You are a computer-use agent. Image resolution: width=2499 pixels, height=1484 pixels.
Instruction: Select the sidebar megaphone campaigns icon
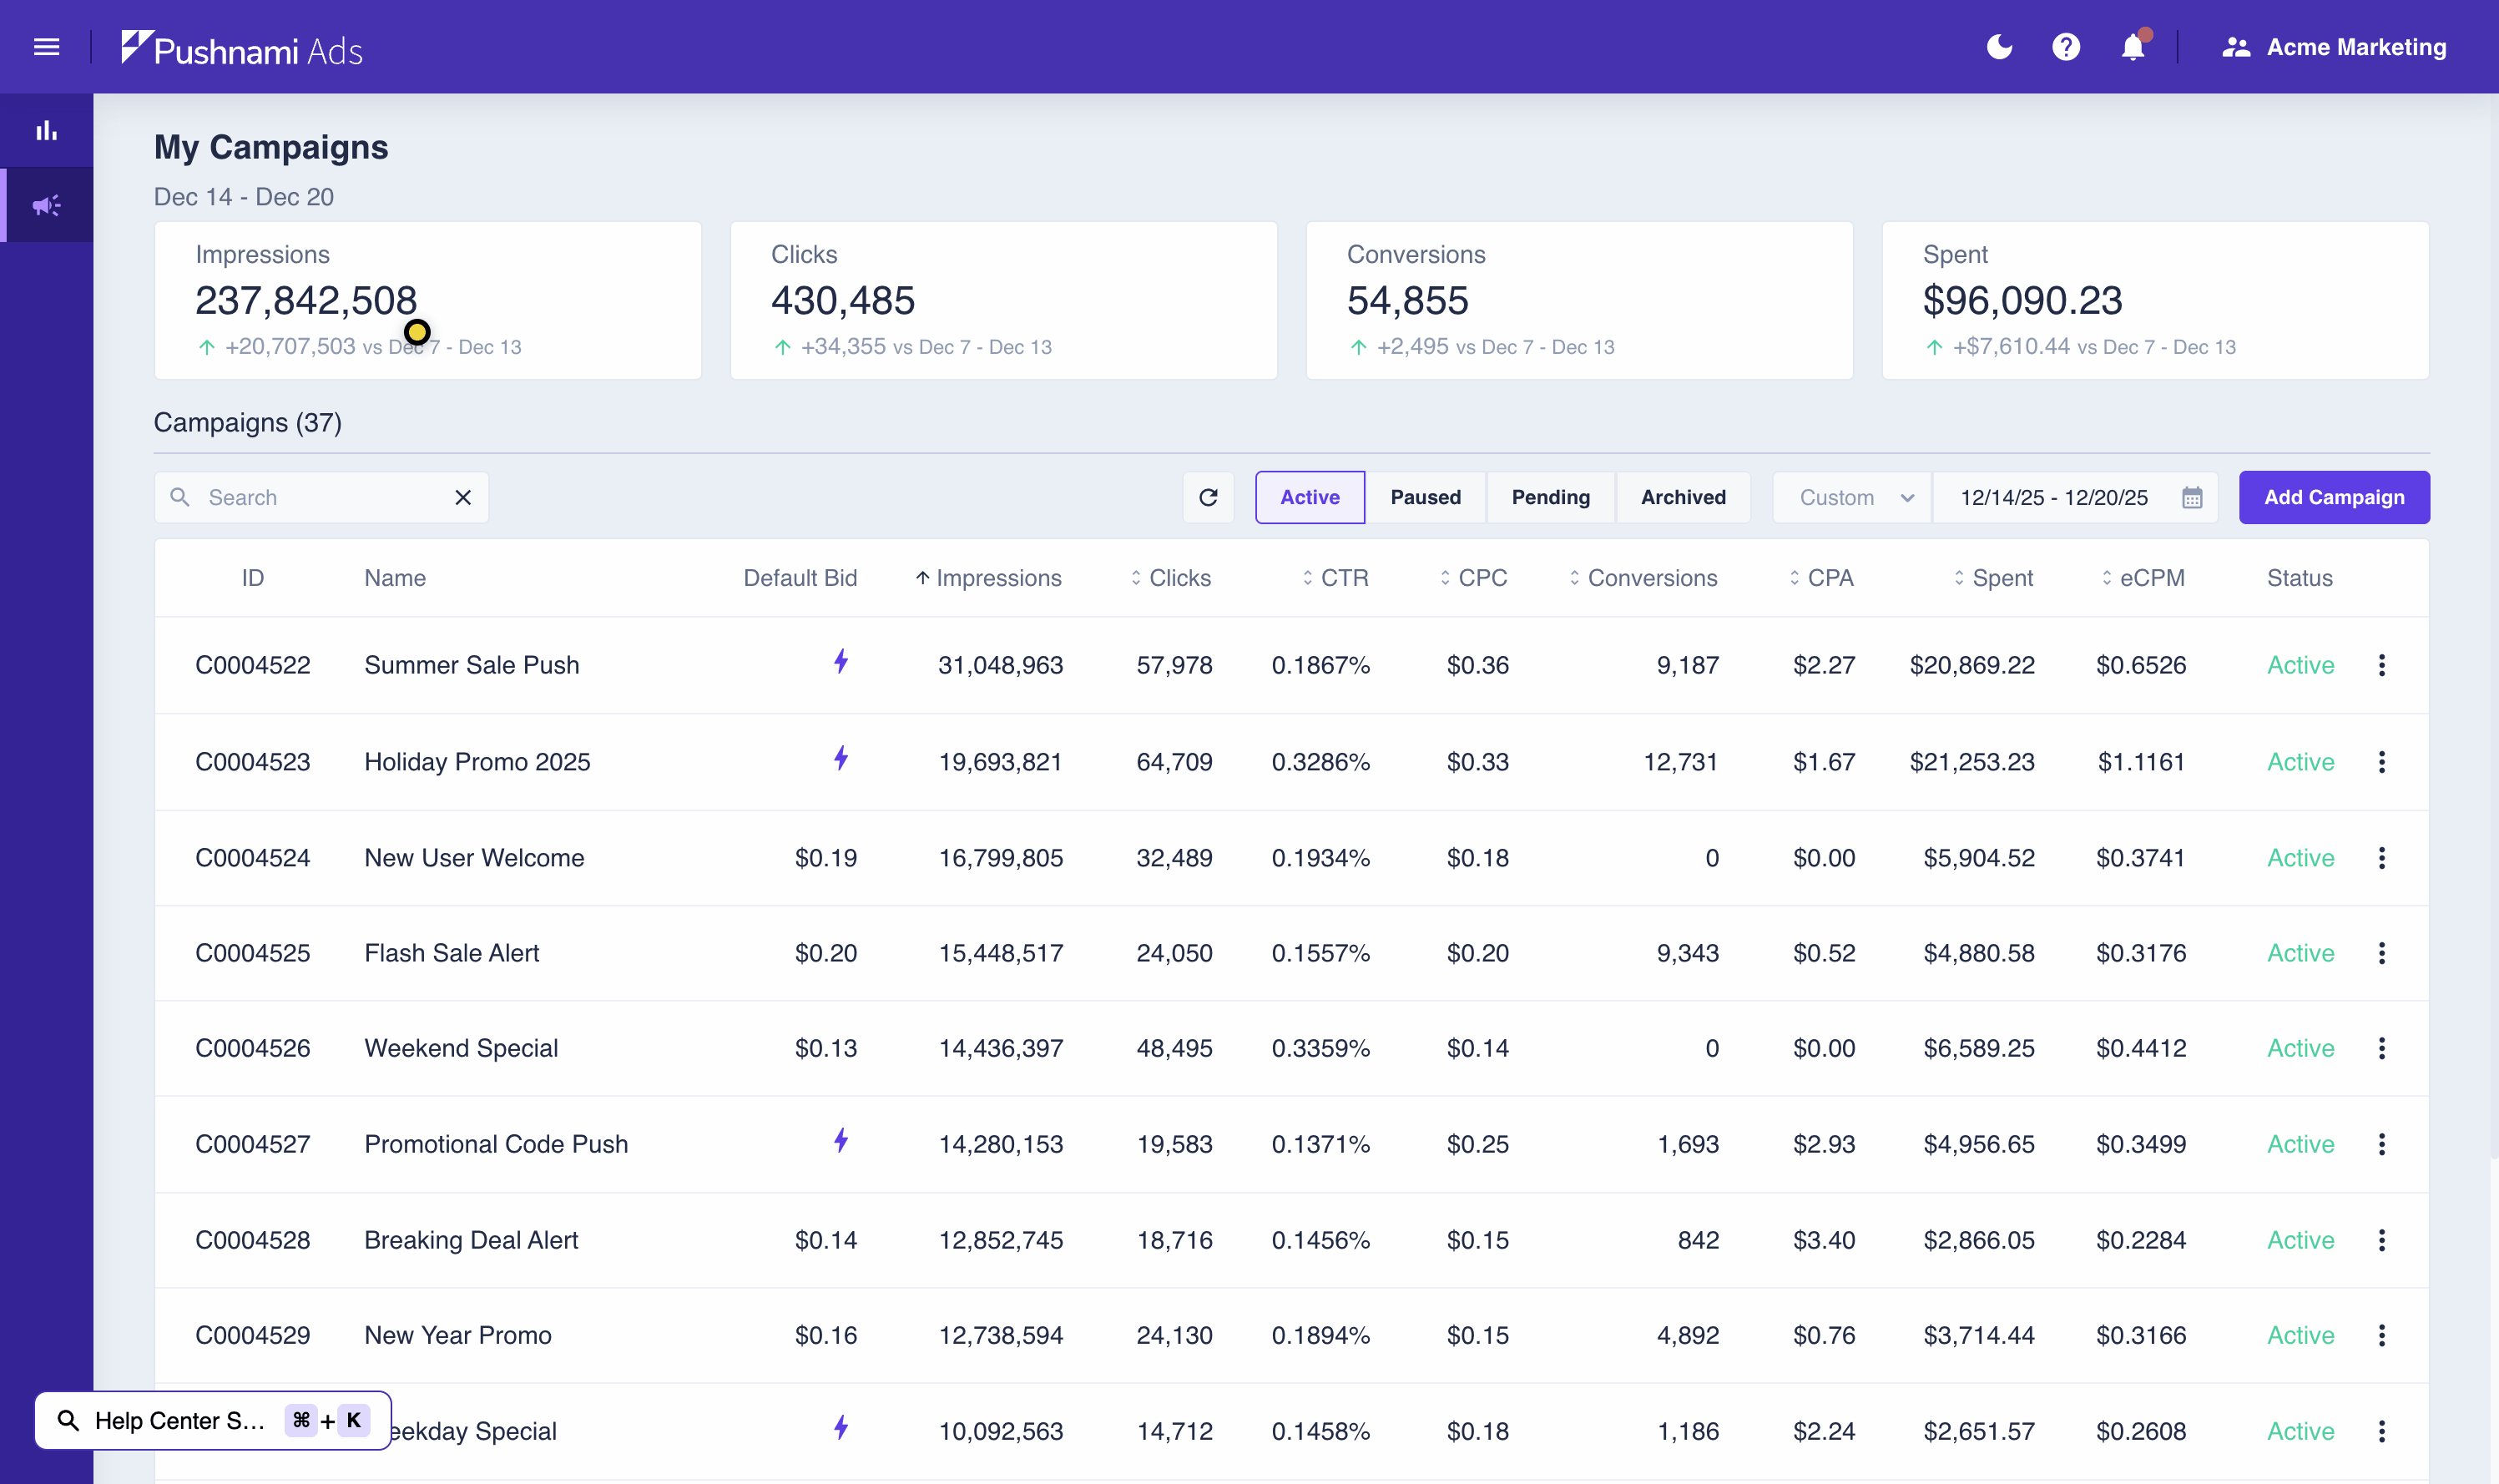(x=46, y=206)
